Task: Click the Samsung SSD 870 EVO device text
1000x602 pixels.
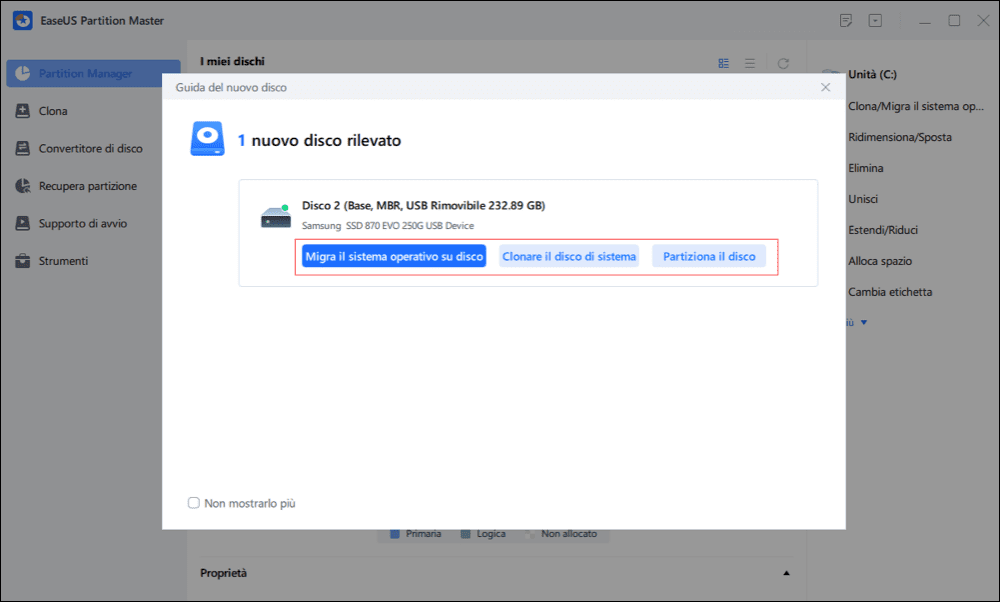Action: point(388,226)
